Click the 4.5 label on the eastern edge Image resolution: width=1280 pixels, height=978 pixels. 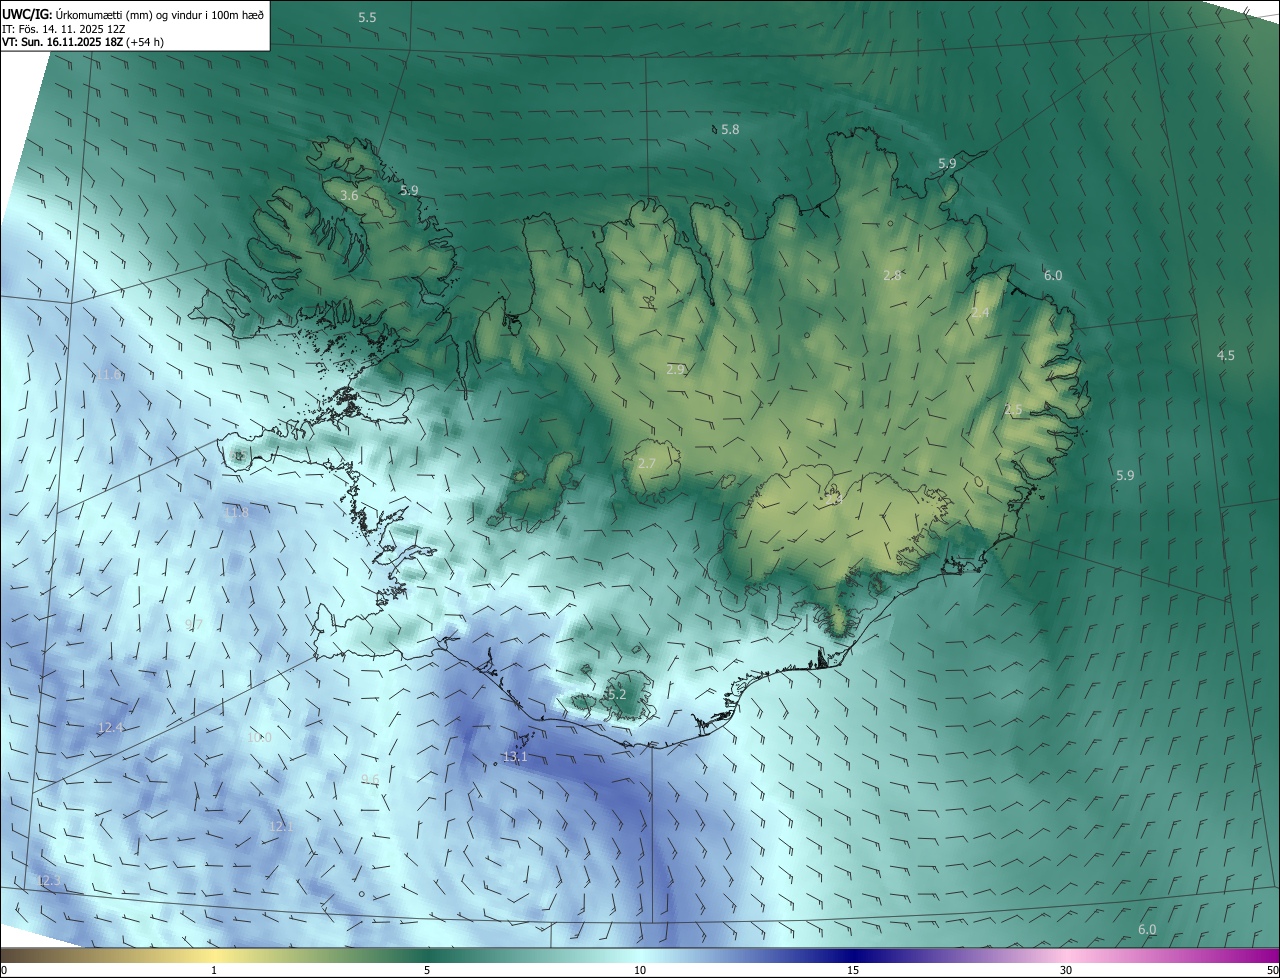[1225, 356]
